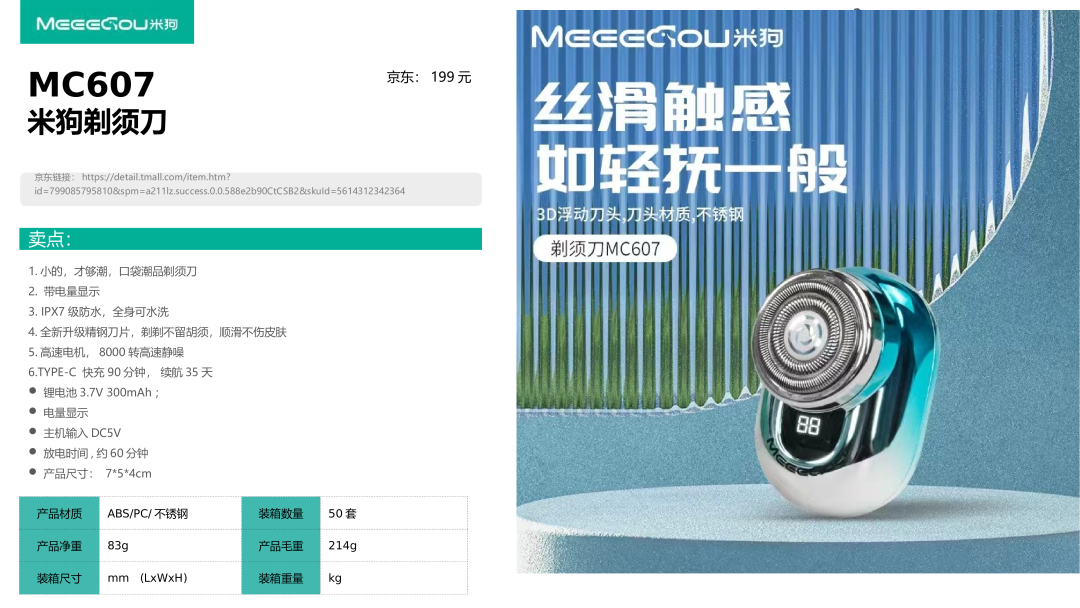Click the MC607 model title
The image size is (1080, 608).
pos(91,85)
